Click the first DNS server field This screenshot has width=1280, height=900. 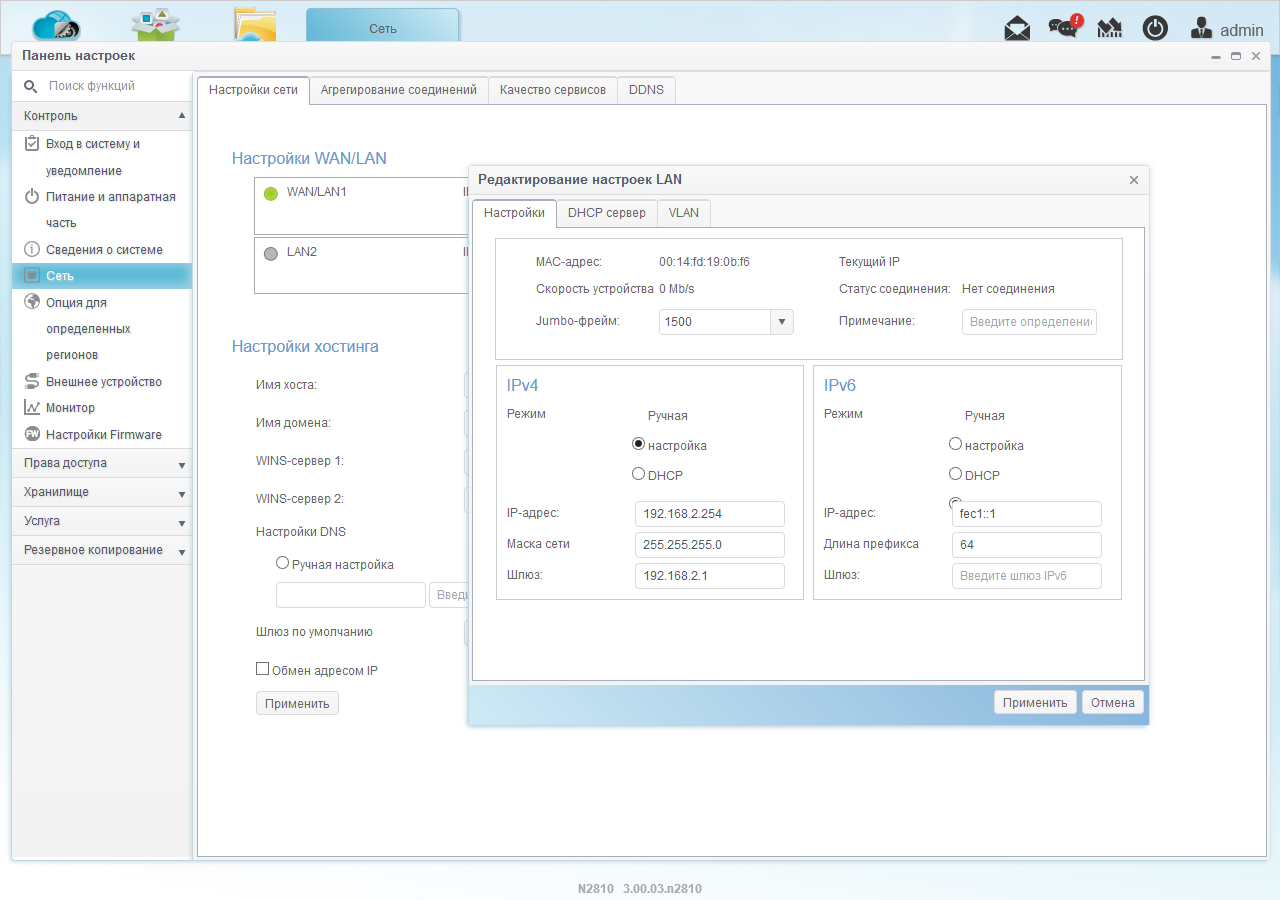351,595
